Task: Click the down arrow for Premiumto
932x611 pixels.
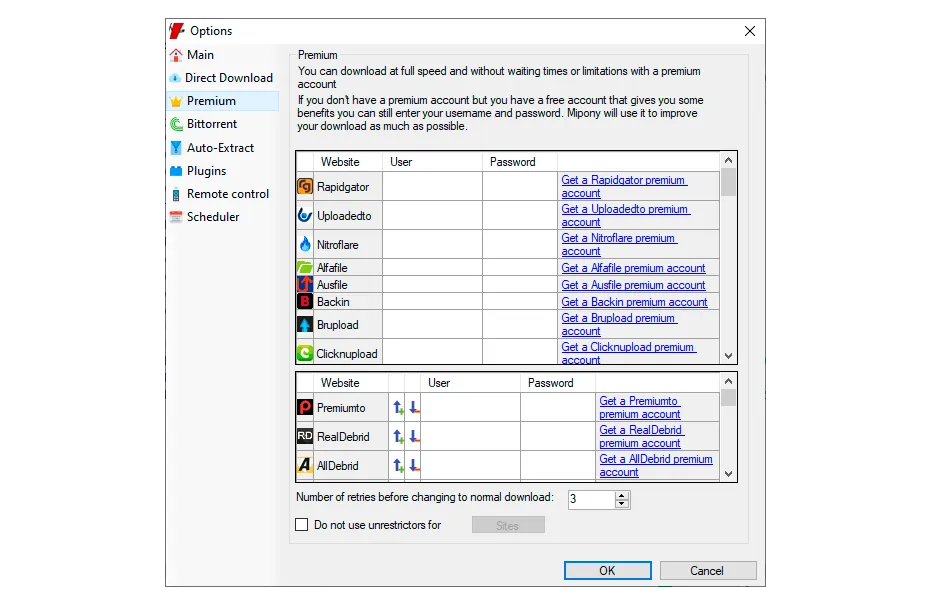Action: click(x=414, y=408)
